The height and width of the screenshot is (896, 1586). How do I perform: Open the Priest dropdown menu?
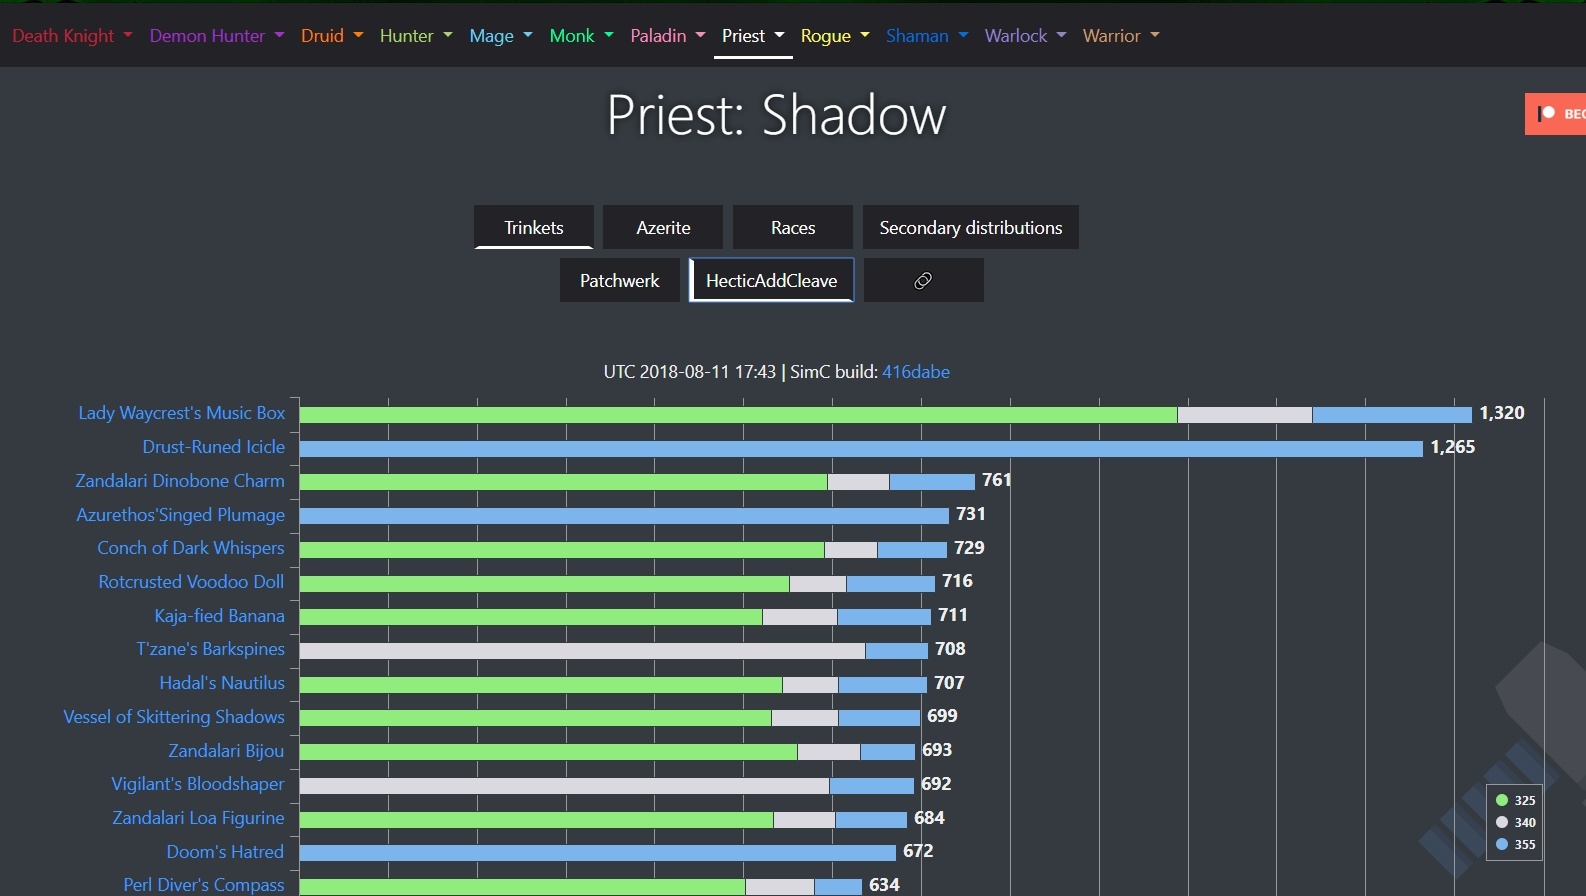click(753, 36)
